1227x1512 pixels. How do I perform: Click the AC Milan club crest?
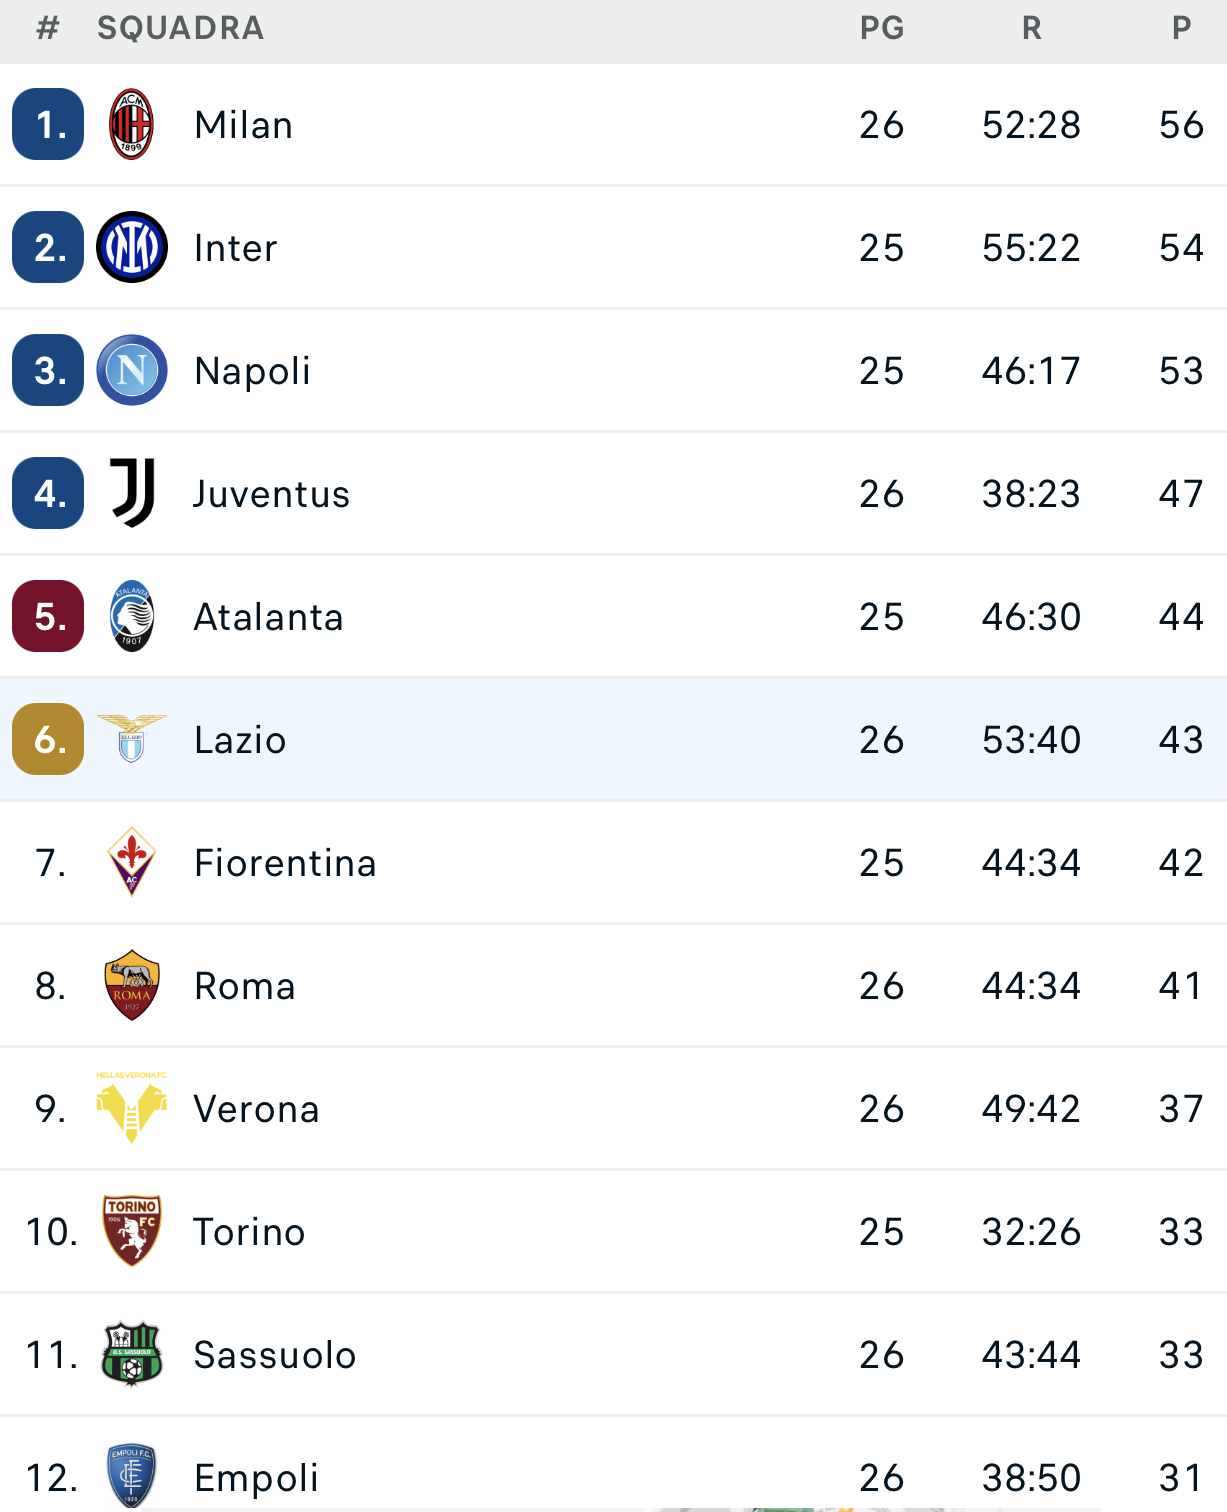[x=131, y=125]
